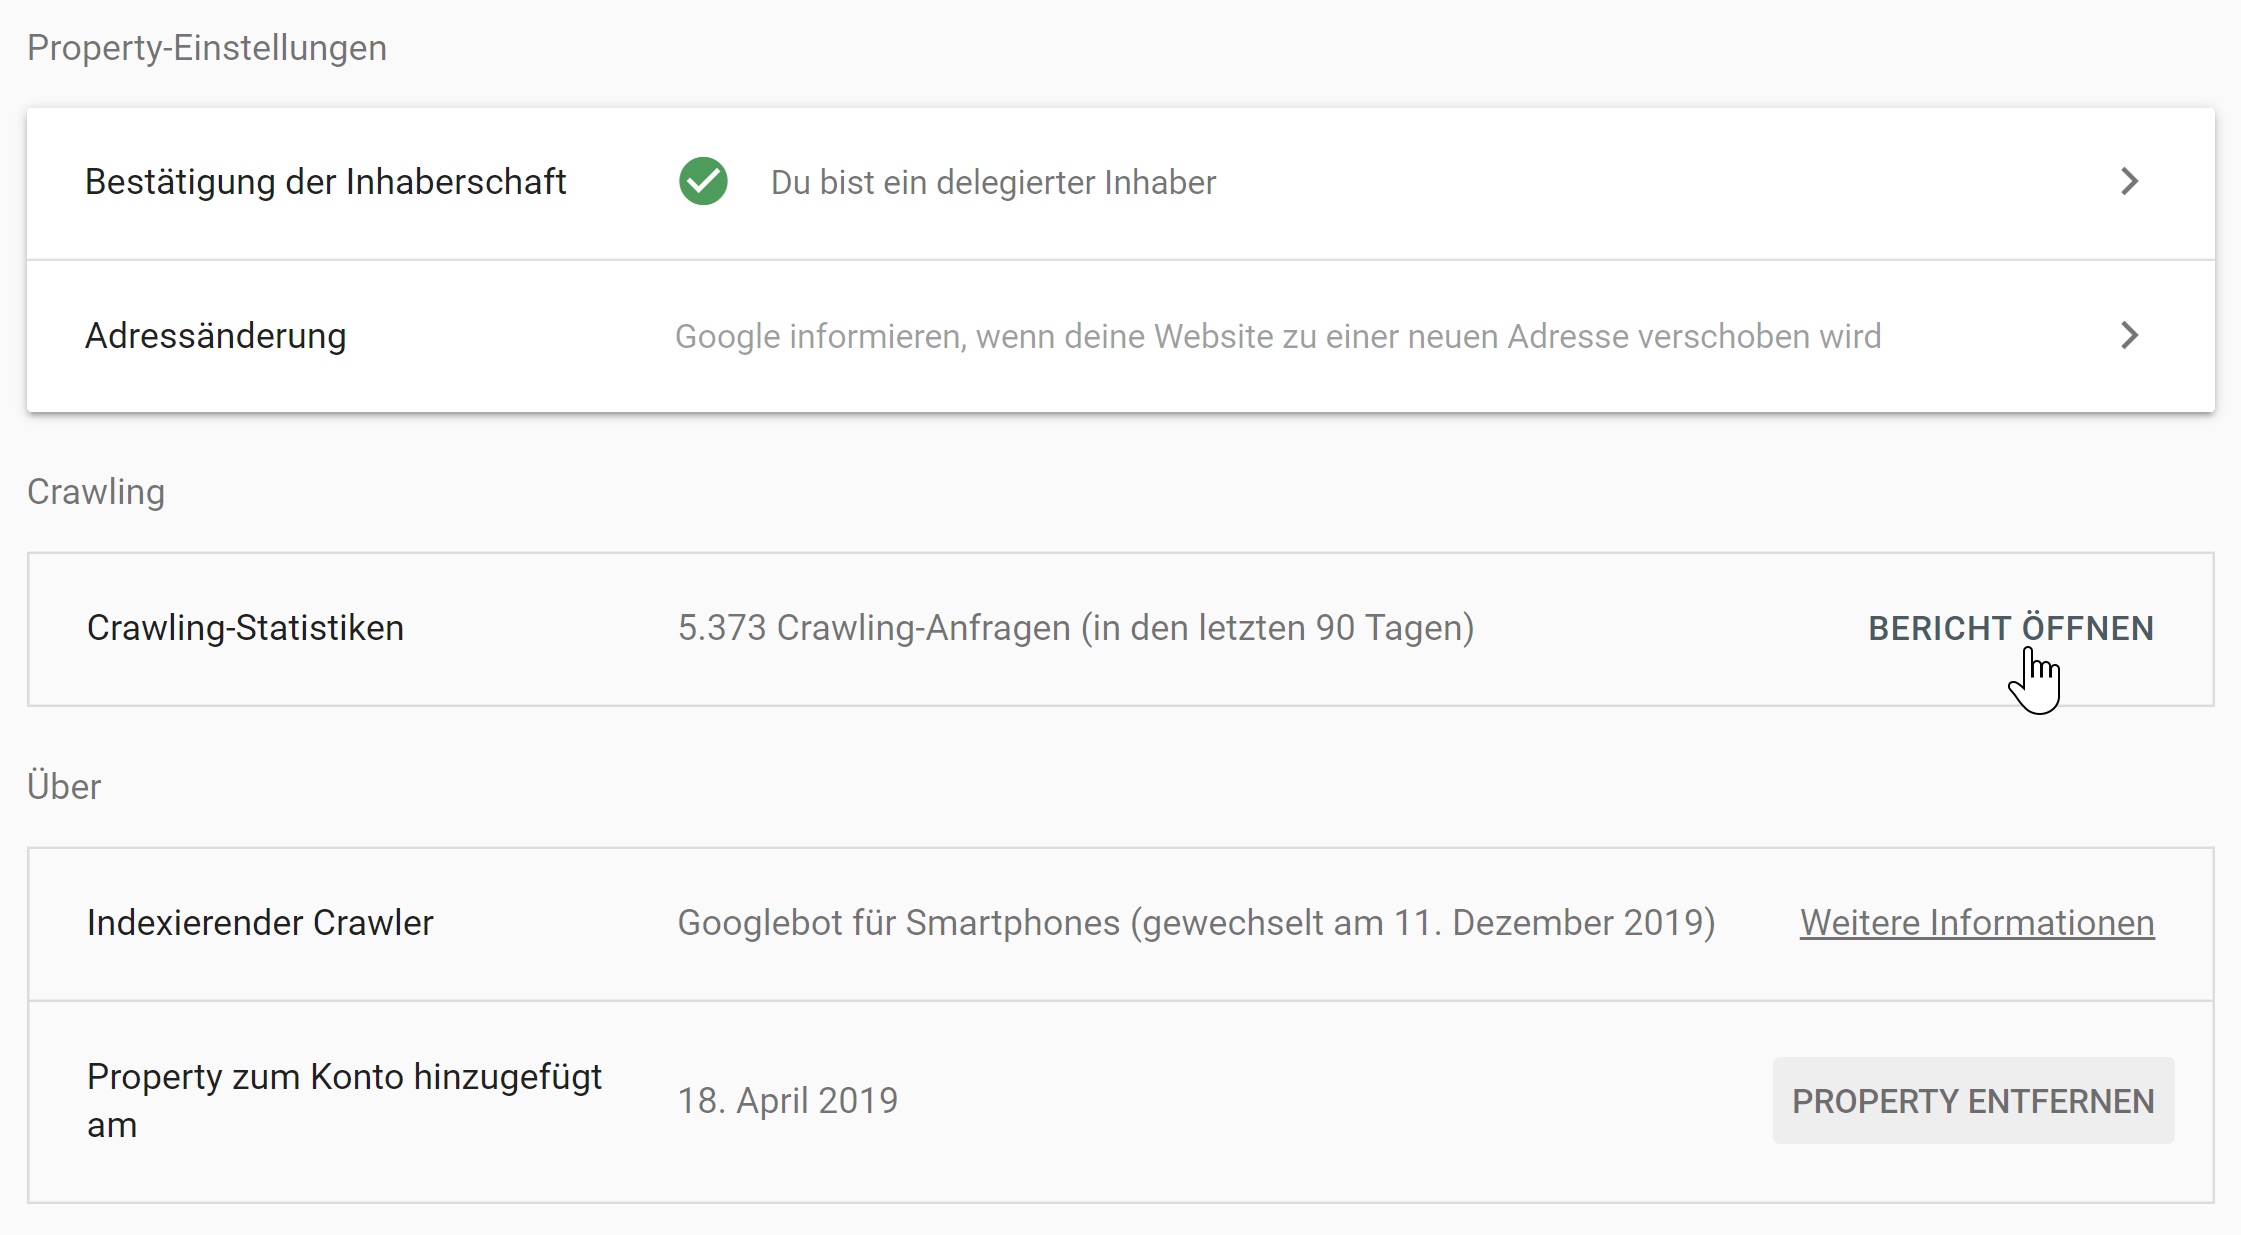The height and width of the screenshot is (1235, 2241).
Task: Click the chevron beside Bestätigung der Inhaberschaft
Action: point(2130,182)
